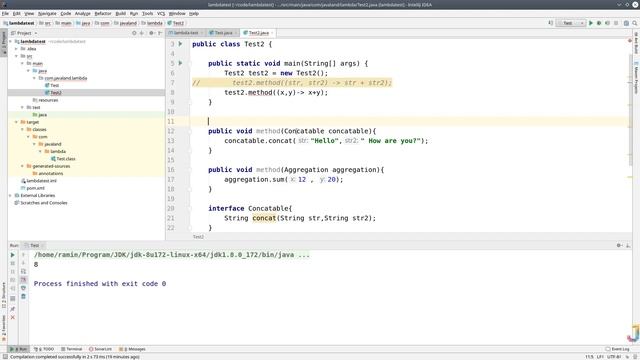Open the Messages tool window button
Viewport: 640px width, 360px height.
132,349
